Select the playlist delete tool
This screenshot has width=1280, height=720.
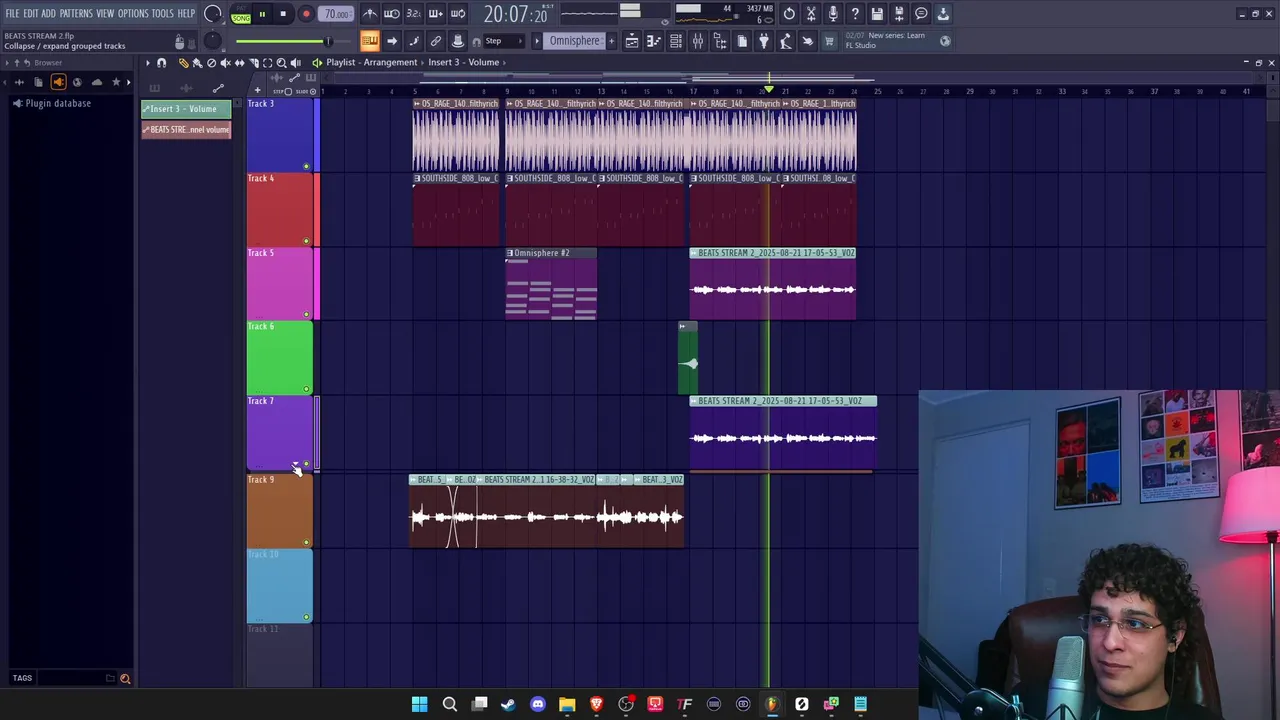click(211, 63)
